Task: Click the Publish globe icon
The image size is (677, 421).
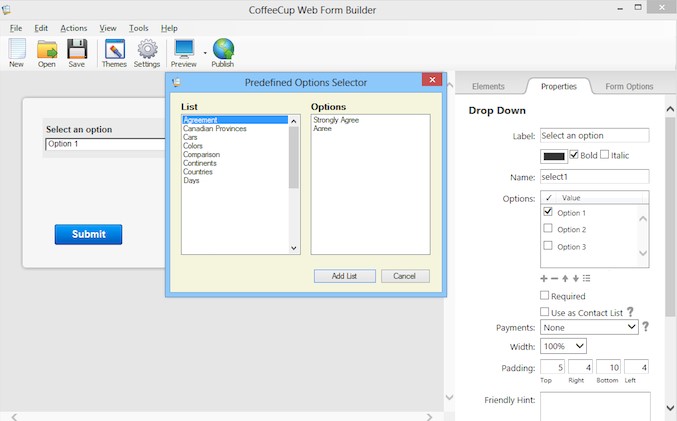Action: (223, 53)
